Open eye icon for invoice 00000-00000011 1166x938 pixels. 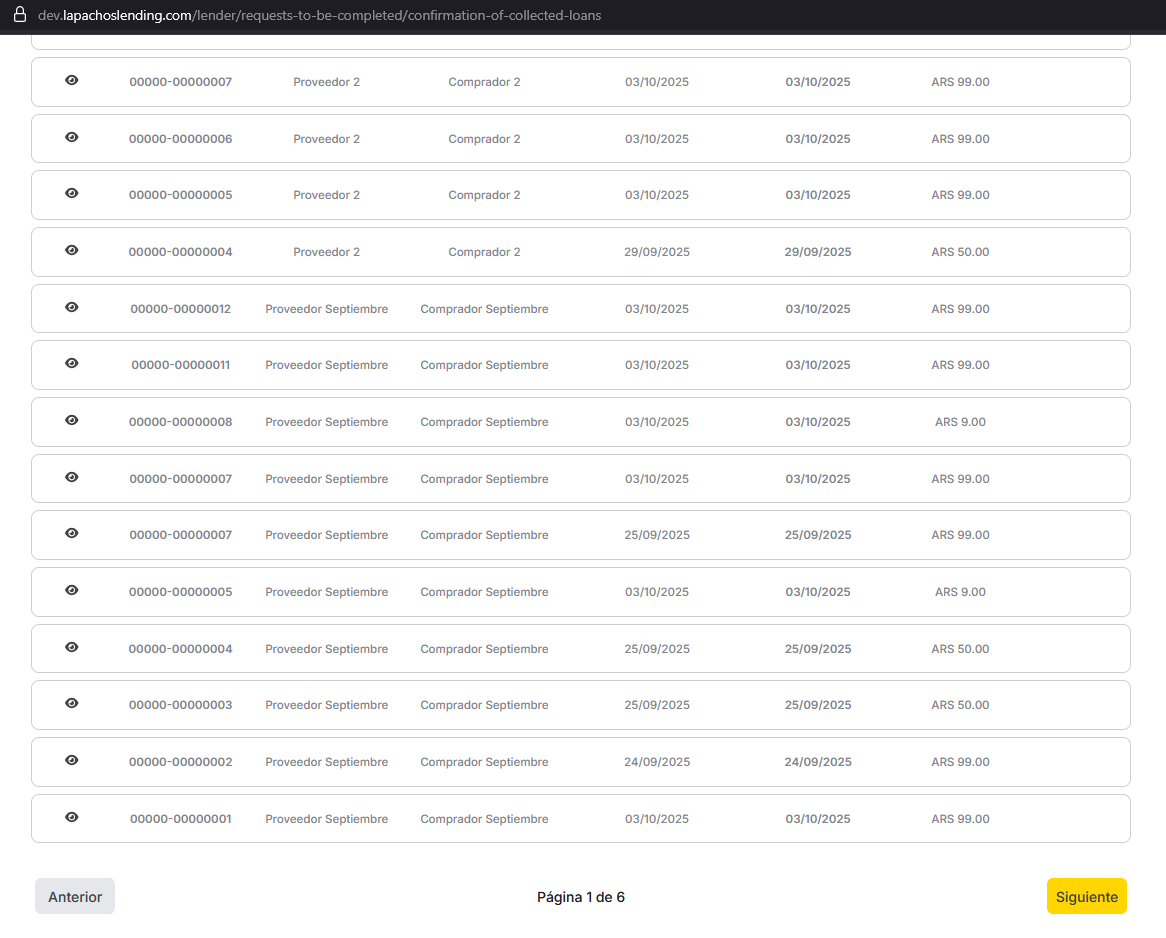72,364
